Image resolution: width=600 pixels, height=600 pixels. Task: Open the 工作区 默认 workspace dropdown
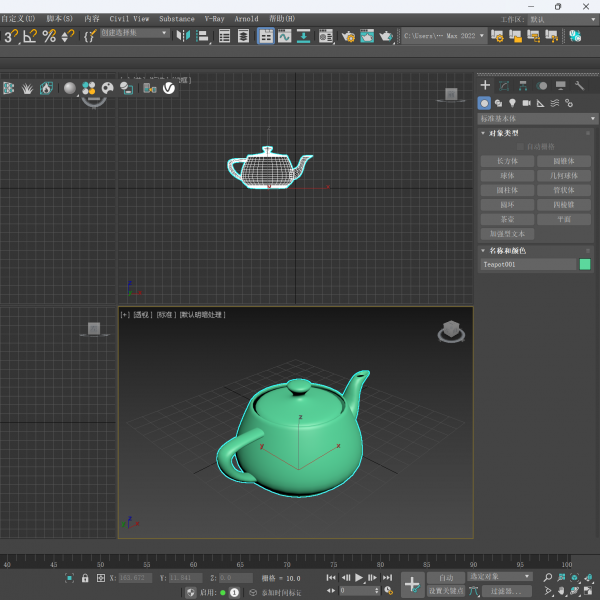[x=562, y=19]
